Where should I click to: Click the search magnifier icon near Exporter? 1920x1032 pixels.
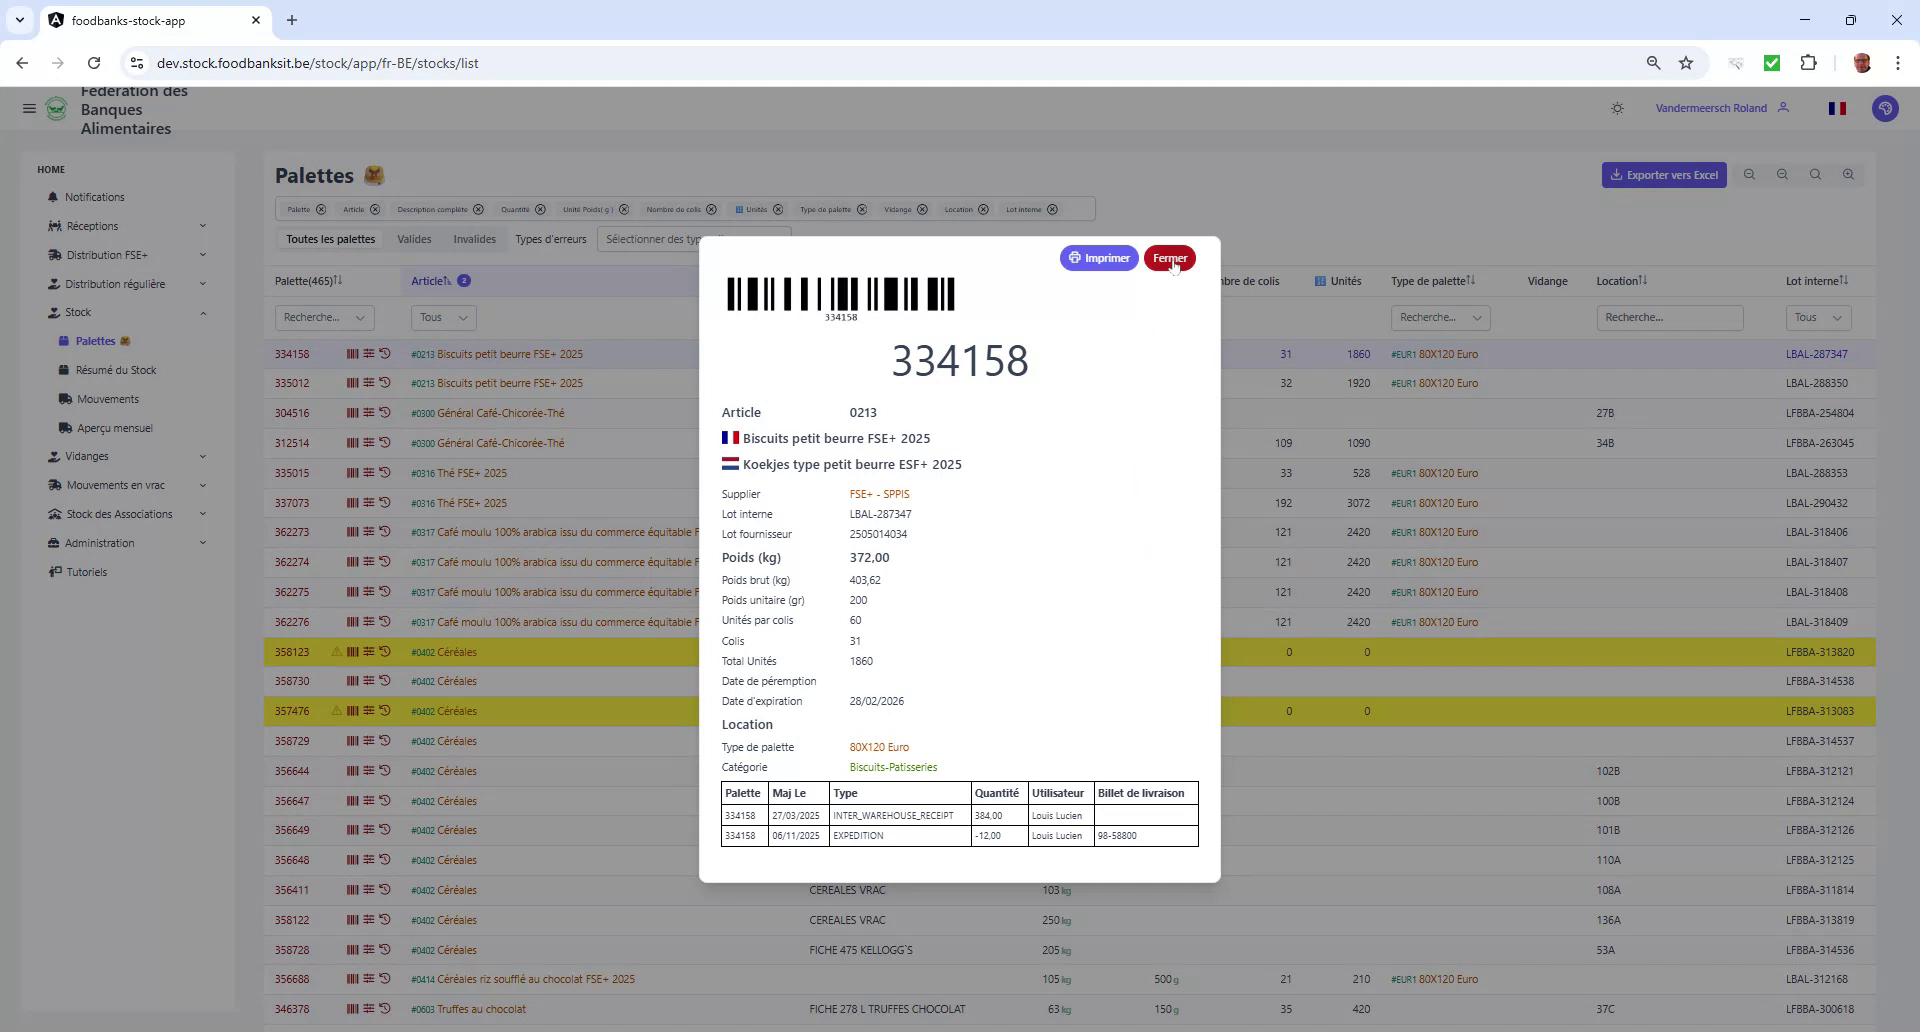pos(1814,174)
